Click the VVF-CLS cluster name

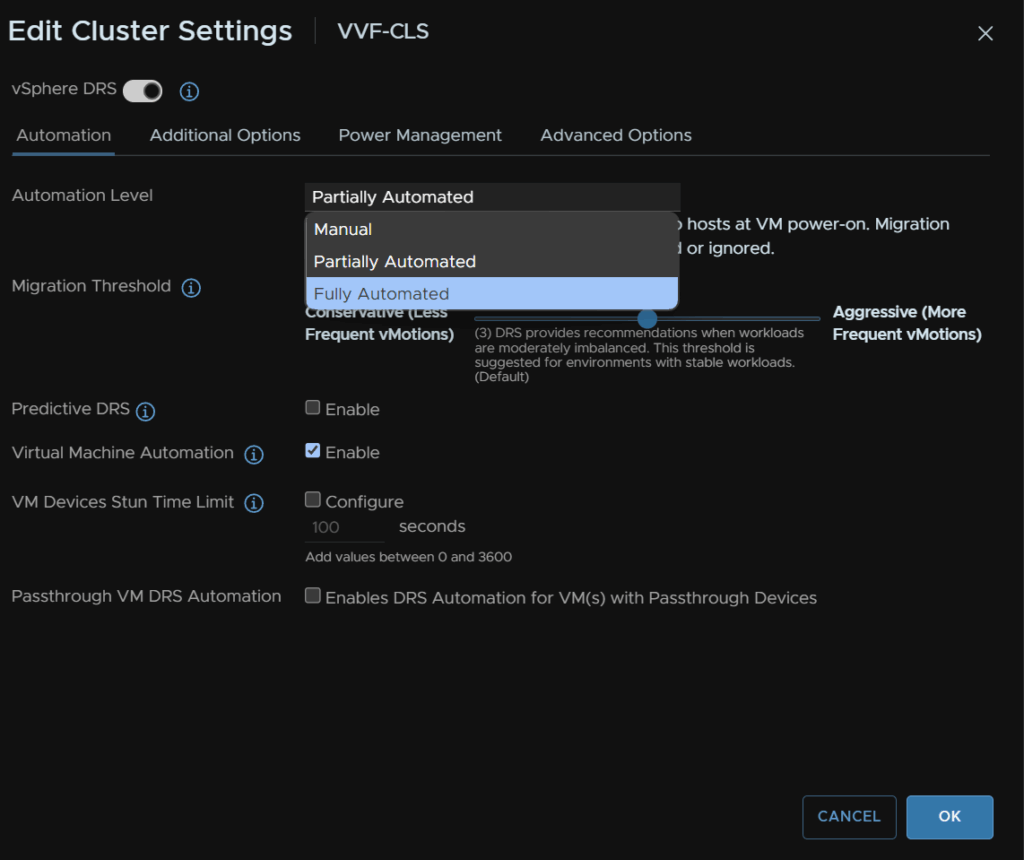(383, 31)
